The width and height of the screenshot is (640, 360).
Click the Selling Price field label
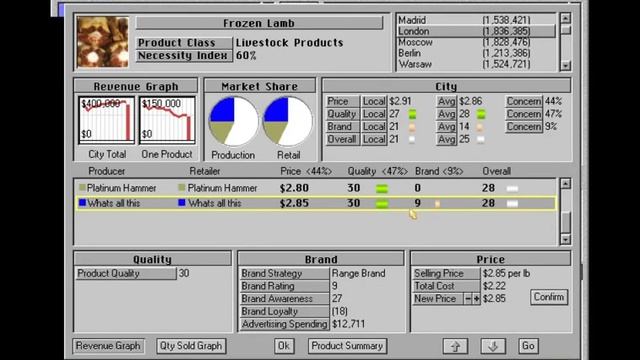(447, 273)
